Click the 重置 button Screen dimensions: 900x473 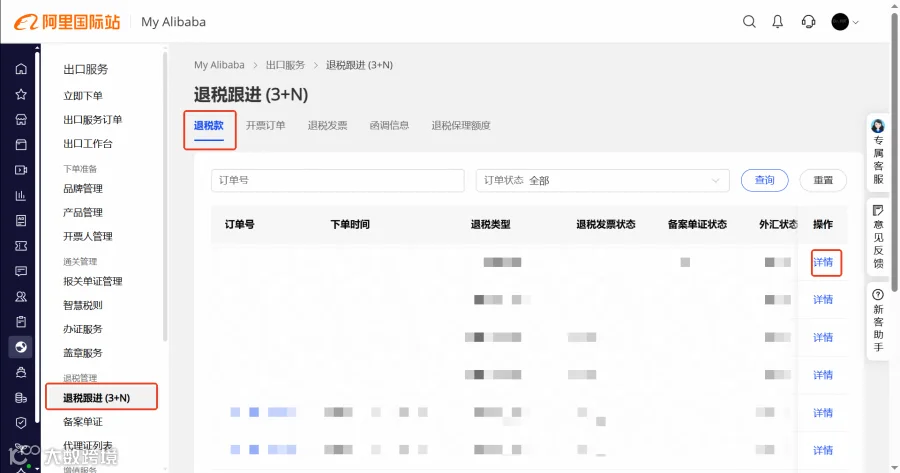pos(823,180)
